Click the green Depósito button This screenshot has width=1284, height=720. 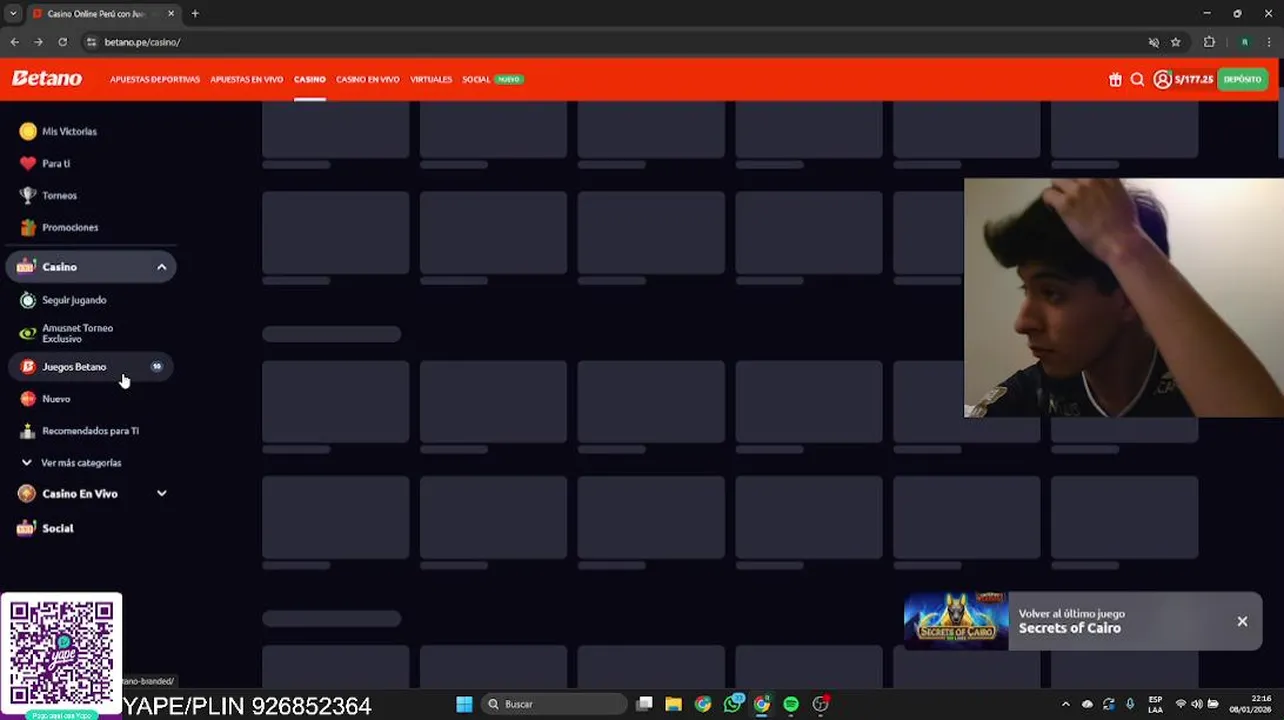pos(1242,79)
